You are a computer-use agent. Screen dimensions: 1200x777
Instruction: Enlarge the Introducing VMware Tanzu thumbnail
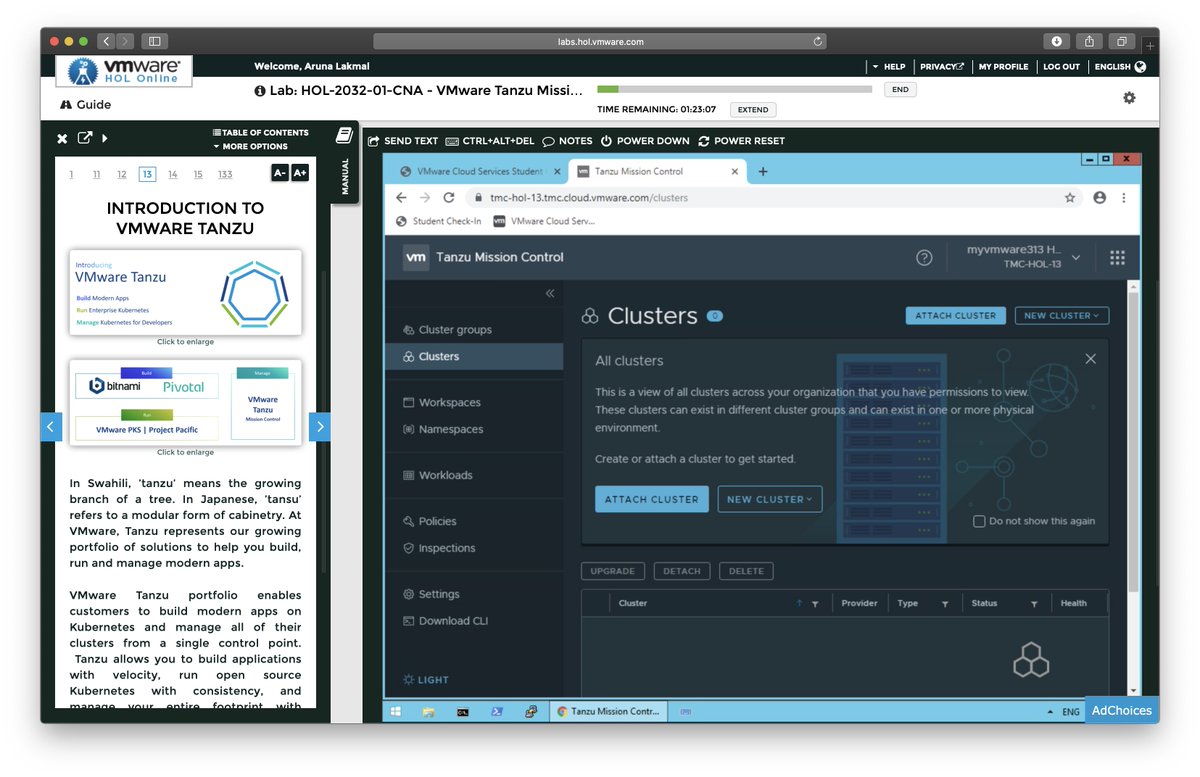tap(185, 292)
